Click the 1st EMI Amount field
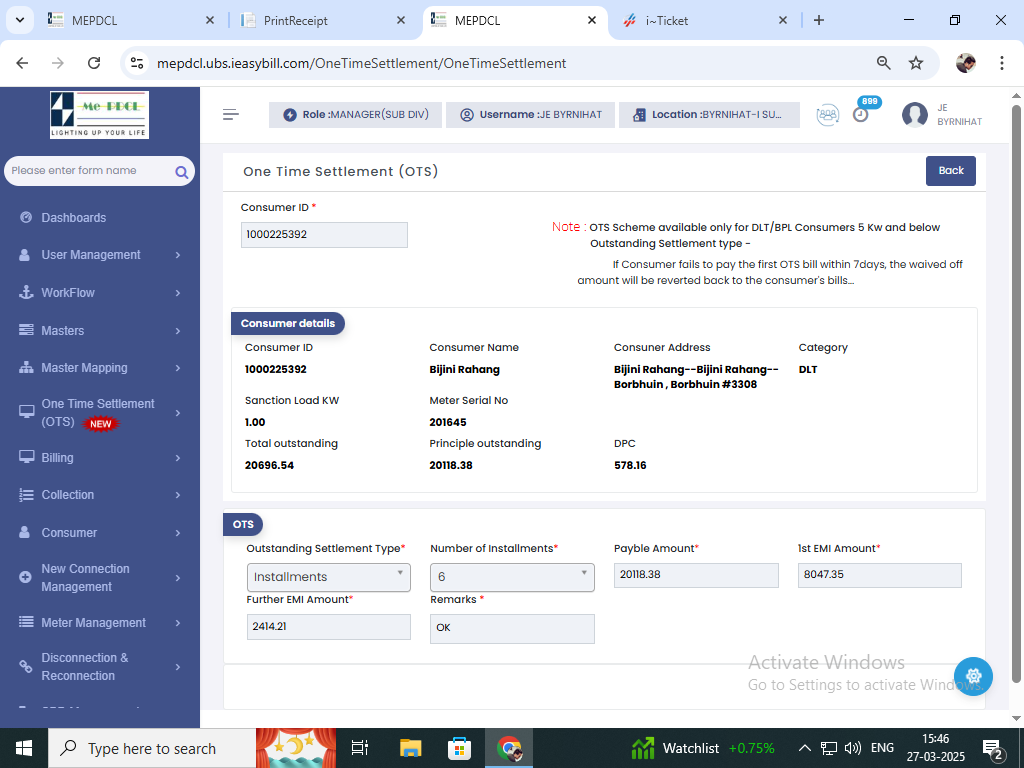The width and height of the screenshot is (1024, 768). coord(880,575)
